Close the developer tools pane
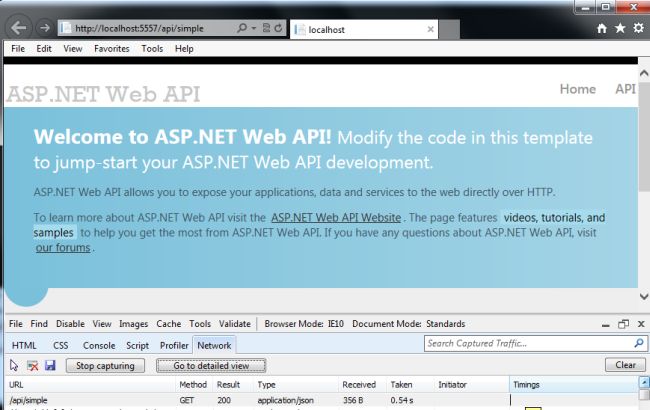This screenshot has height=410, width=650. click(x=641, y=324)
